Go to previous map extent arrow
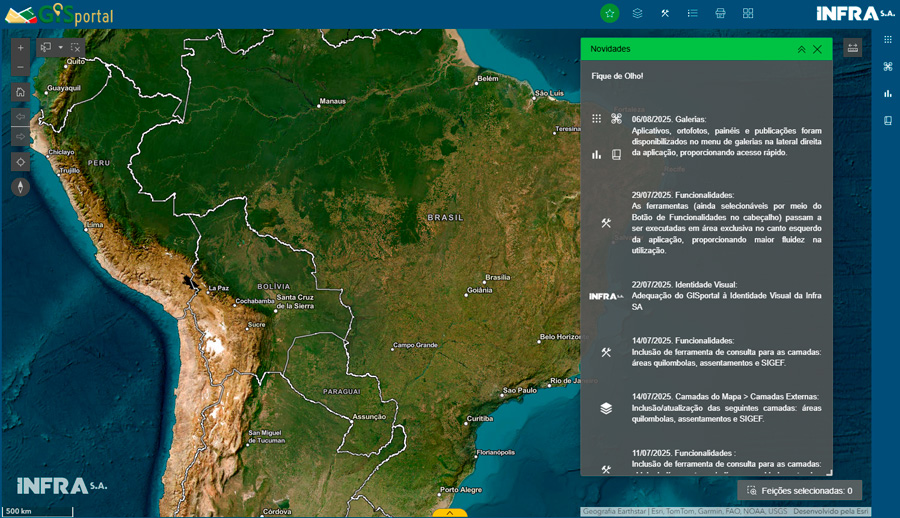Viewport: 900px width, 518px height. [21, 117]
